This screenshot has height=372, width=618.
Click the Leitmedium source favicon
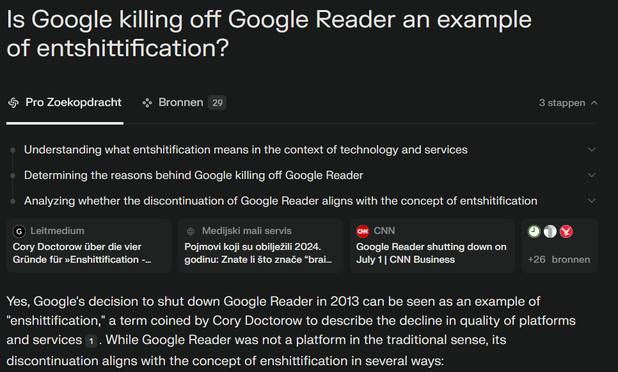pyautogui.click(x=19, y=231)
